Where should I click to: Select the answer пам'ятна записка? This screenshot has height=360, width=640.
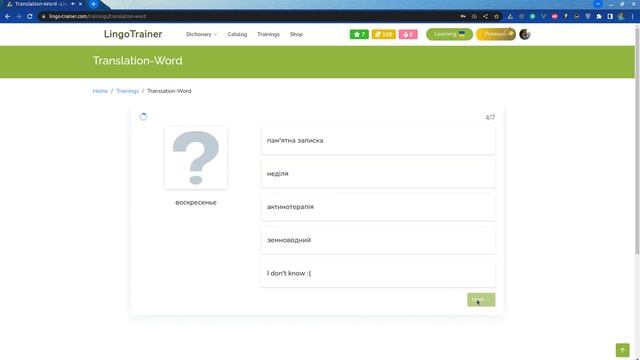[378, 140]
